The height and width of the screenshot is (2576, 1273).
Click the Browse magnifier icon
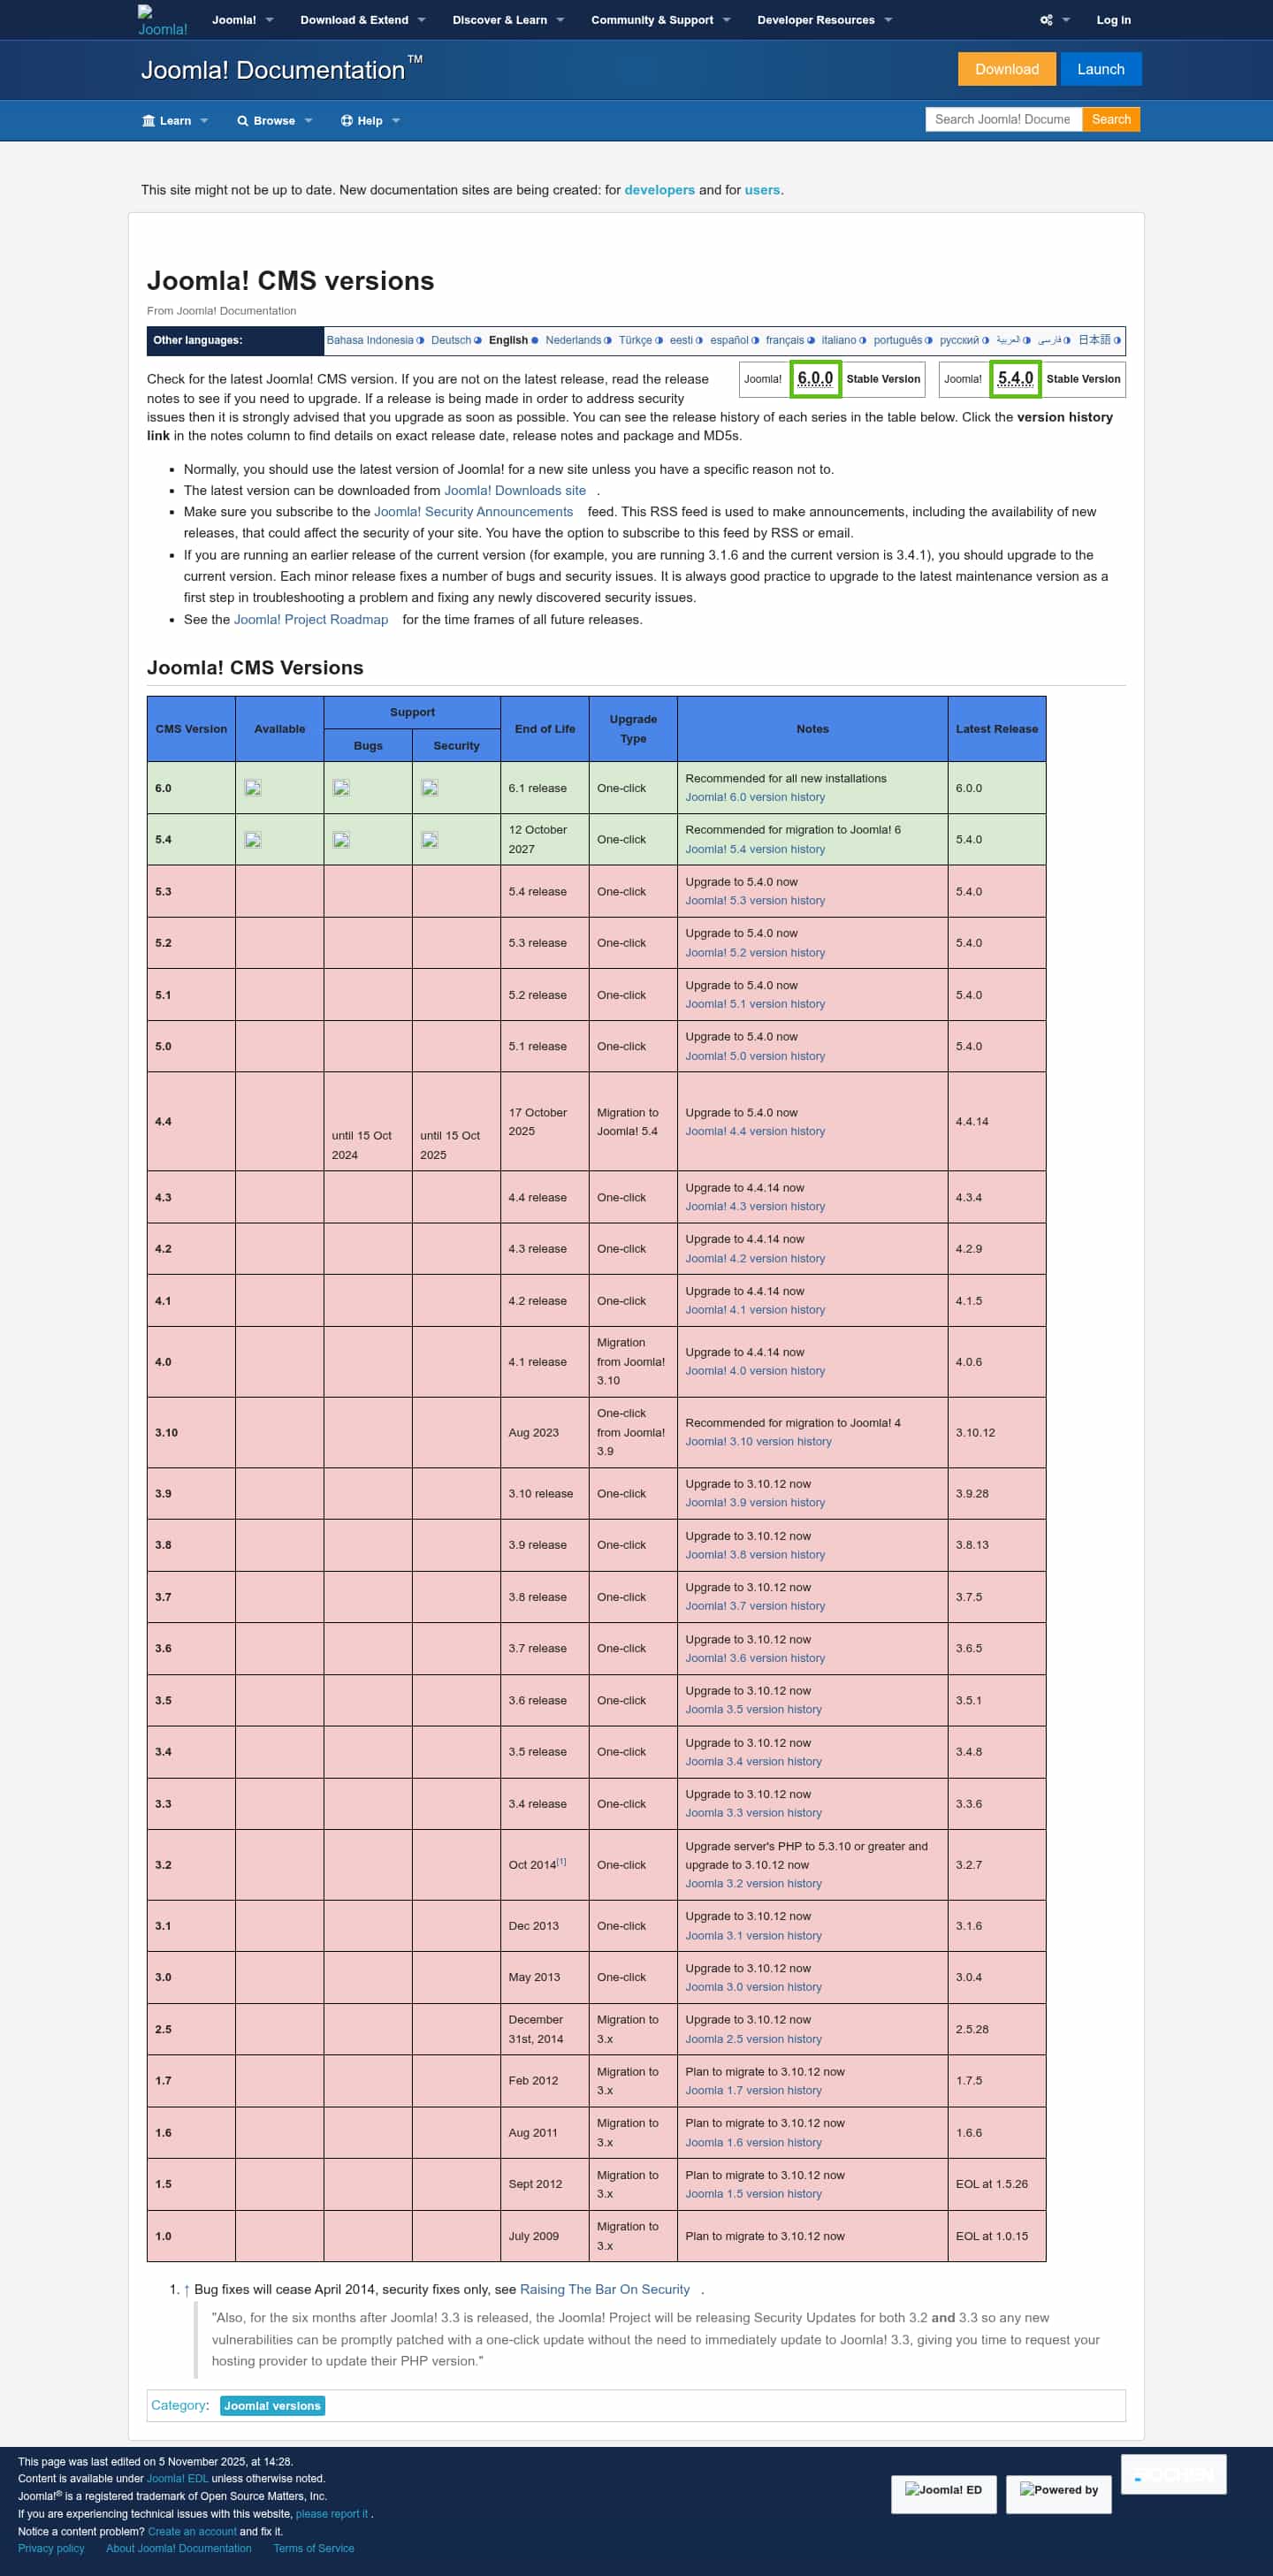[x=242, y=121]
